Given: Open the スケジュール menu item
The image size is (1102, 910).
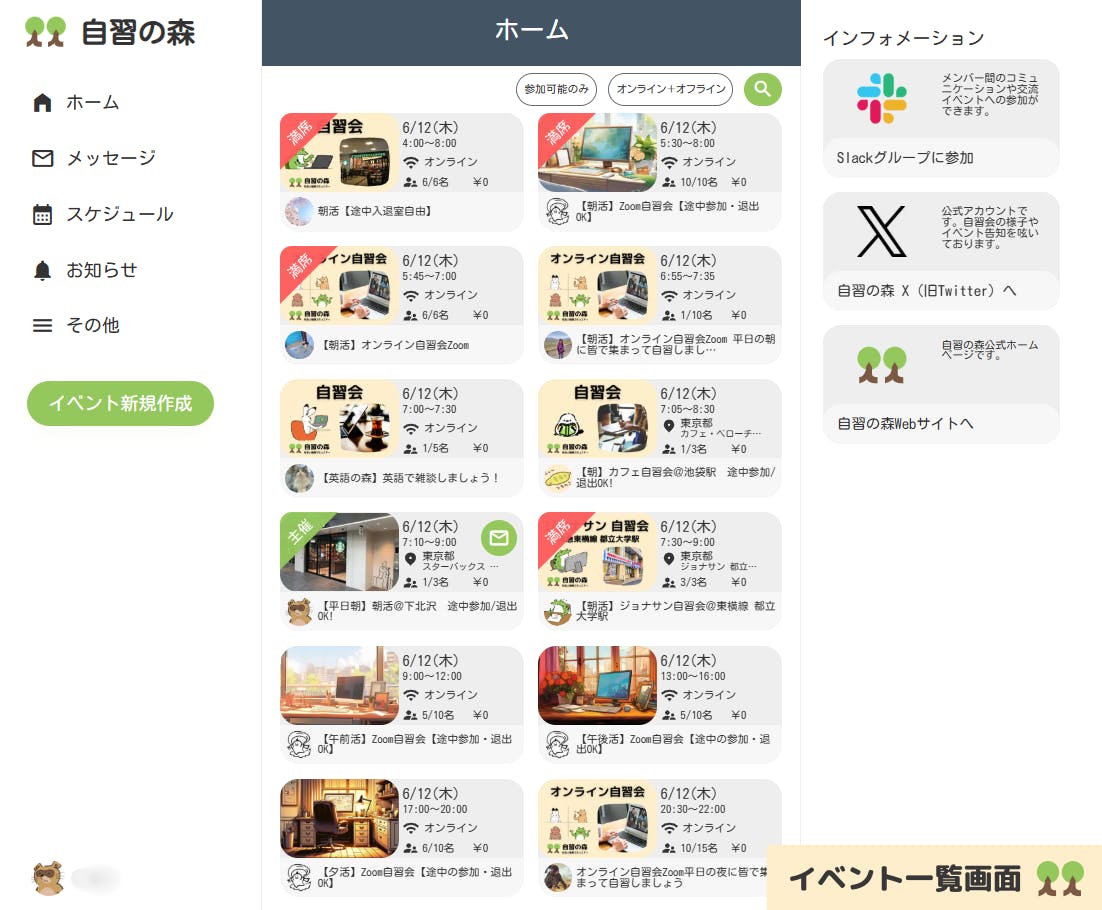Looking at the screenshot, I should click(120, 214).
